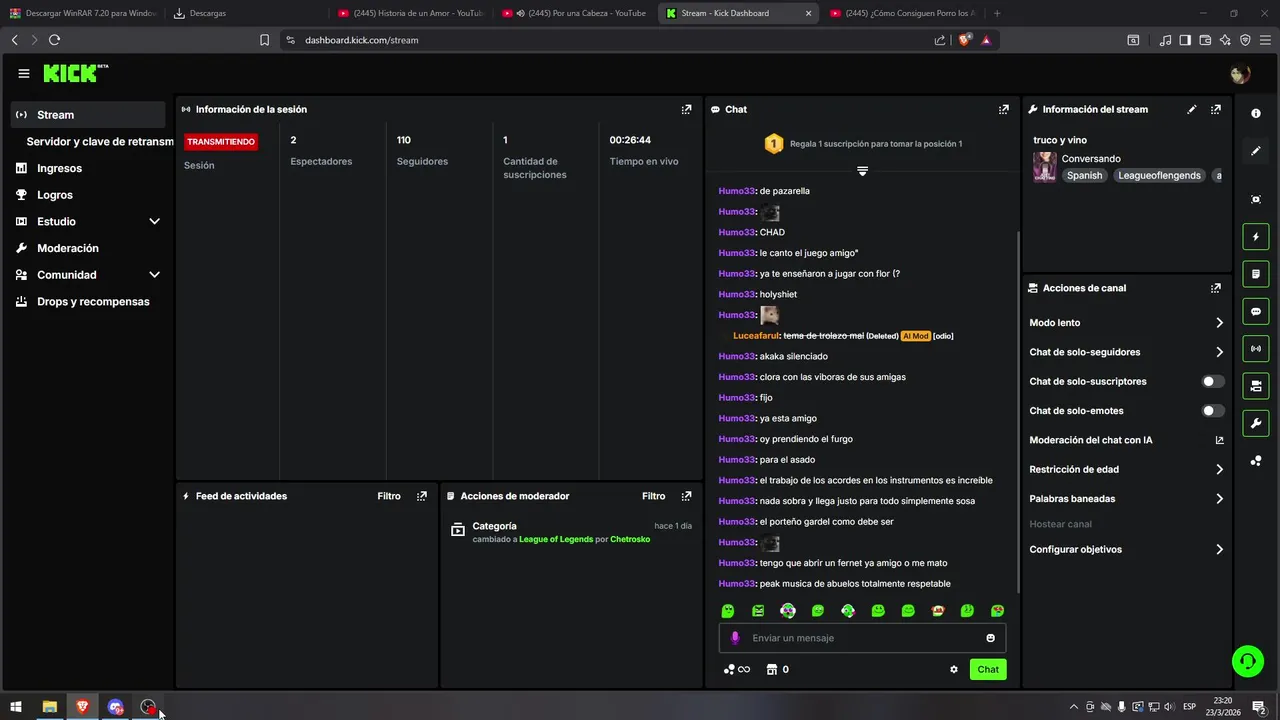
Task: Open the hamburger menu next to the Kick logo
Action: click(x=24, y=73)
